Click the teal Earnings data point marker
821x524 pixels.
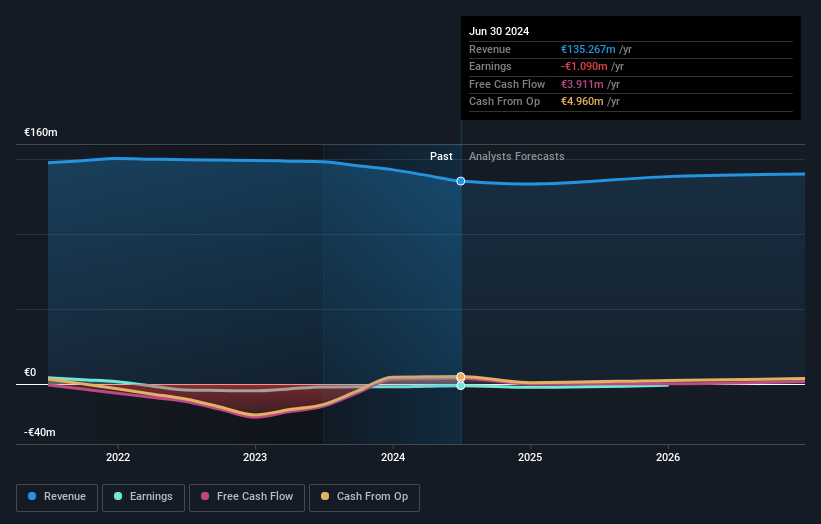click(461, 386)
